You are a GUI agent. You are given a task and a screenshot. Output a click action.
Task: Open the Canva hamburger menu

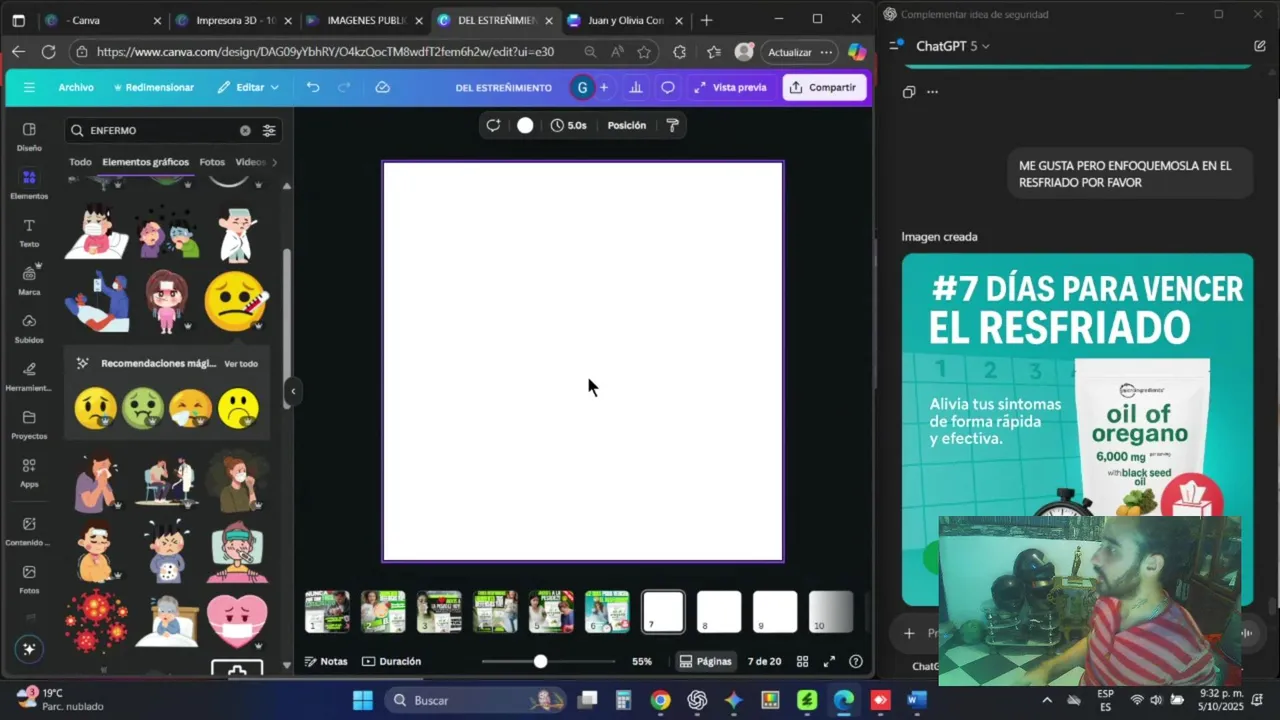(29, 87)
